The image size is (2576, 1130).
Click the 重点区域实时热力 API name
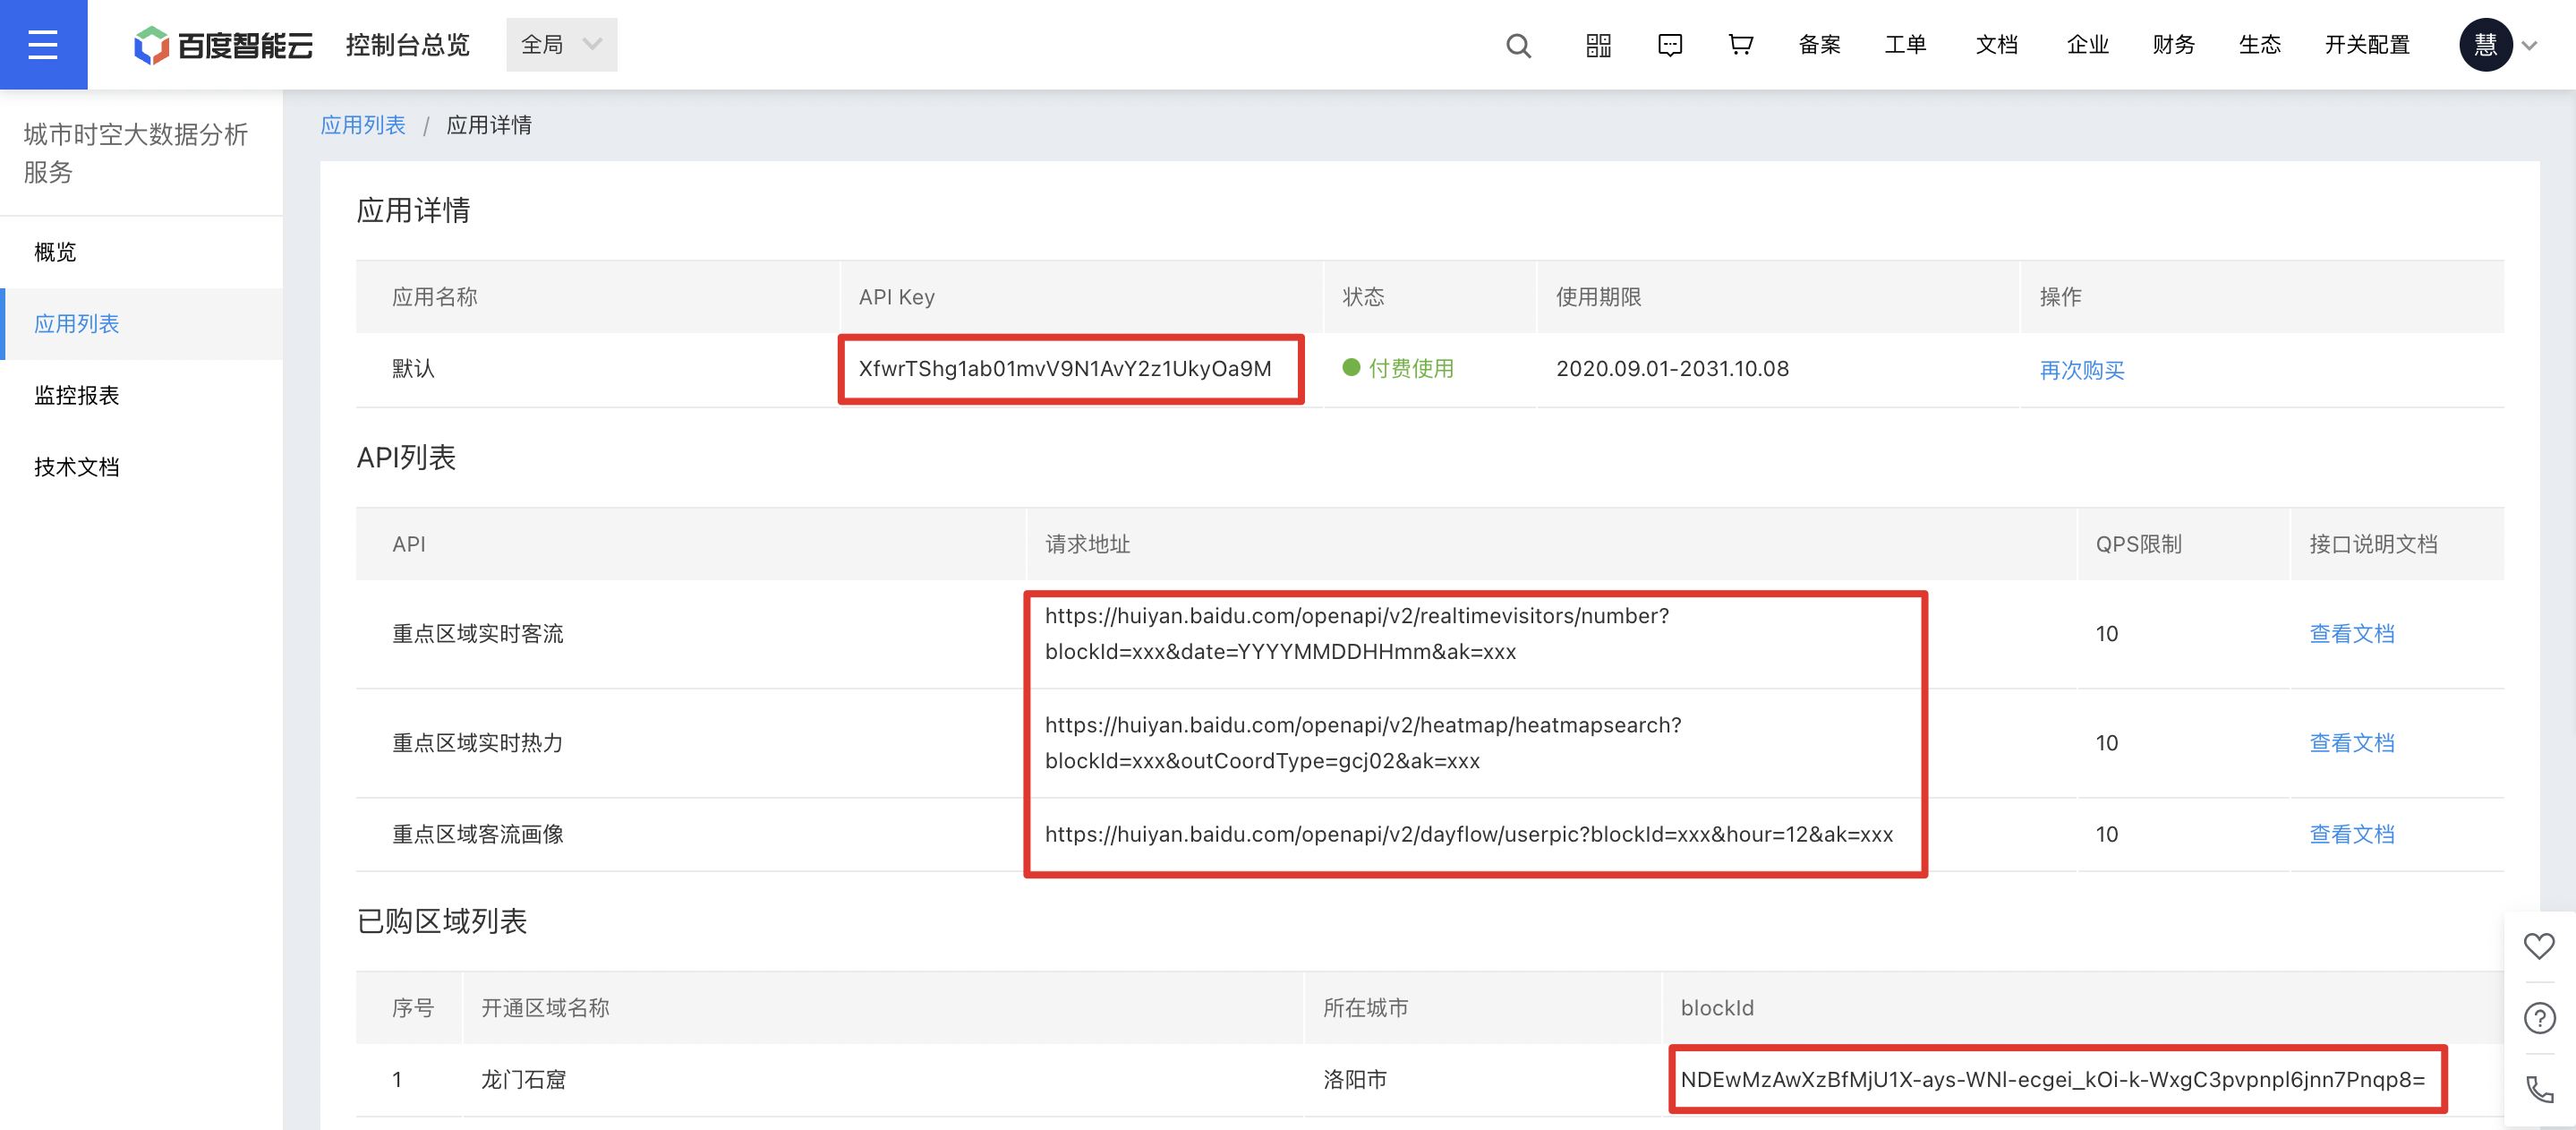pyautogui.click(x=477, y=743)
